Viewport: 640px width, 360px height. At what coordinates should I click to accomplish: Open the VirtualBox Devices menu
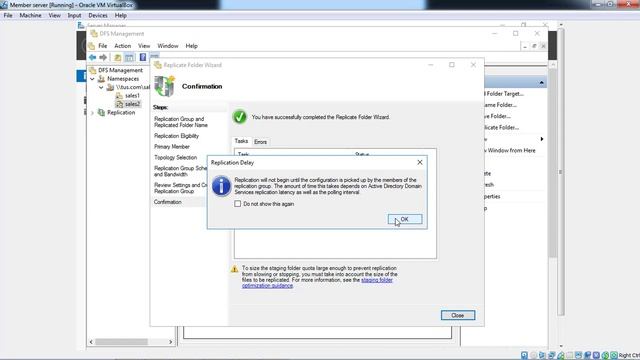click(x=98, y=16)
